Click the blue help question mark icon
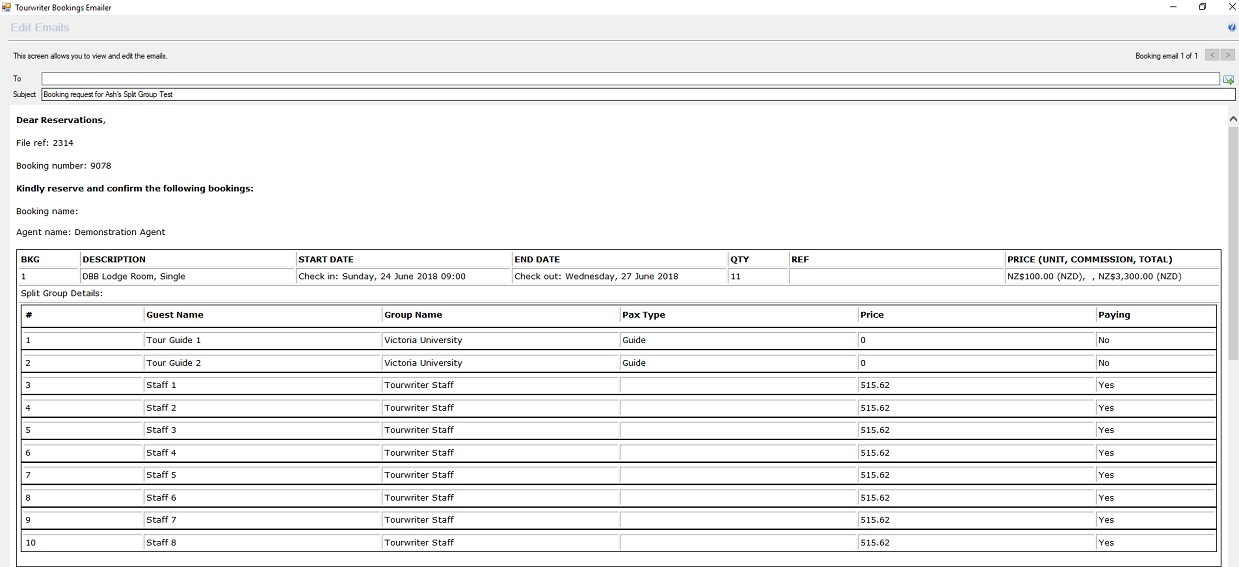This screenshot has height=567, width=1239. click(x=1232, y=28)
